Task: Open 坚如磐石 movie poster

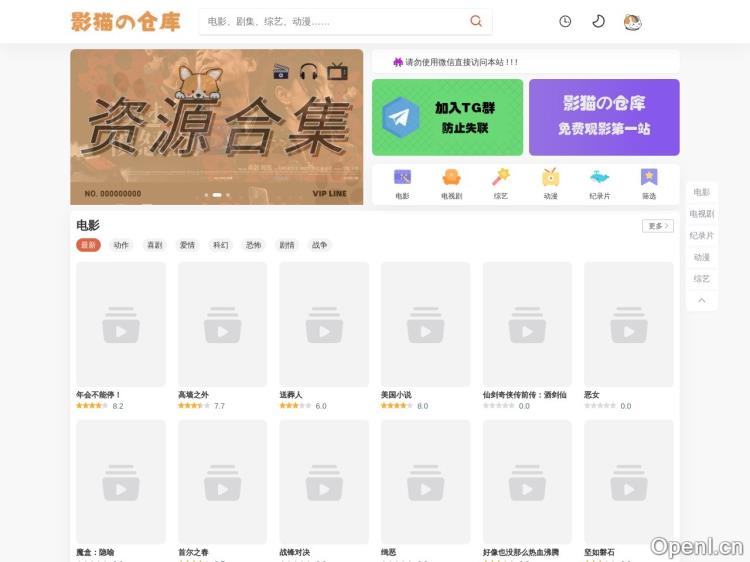Action: coord(629,482)
